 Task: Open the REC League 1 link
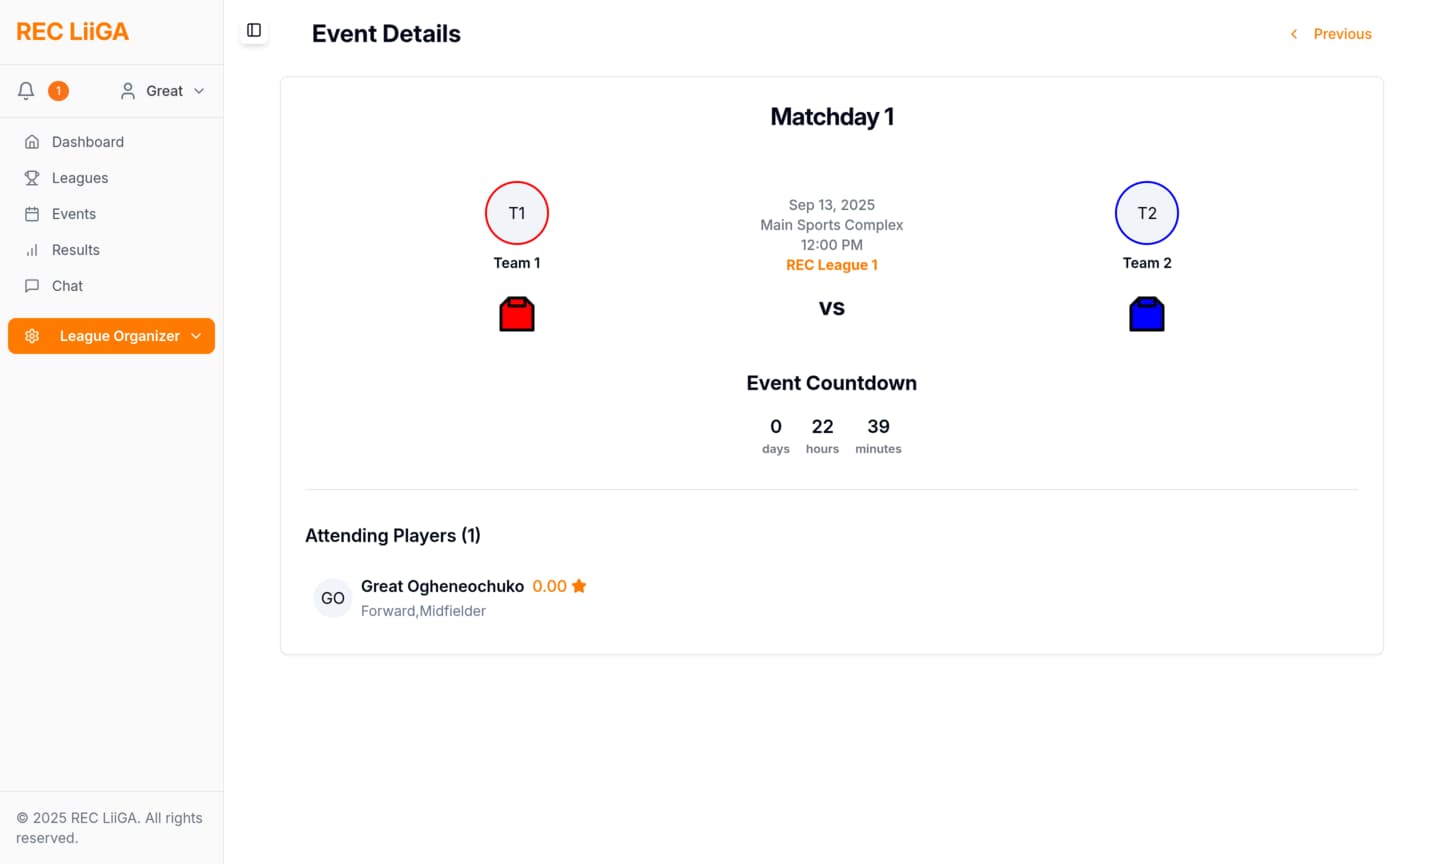pos(832,265)
